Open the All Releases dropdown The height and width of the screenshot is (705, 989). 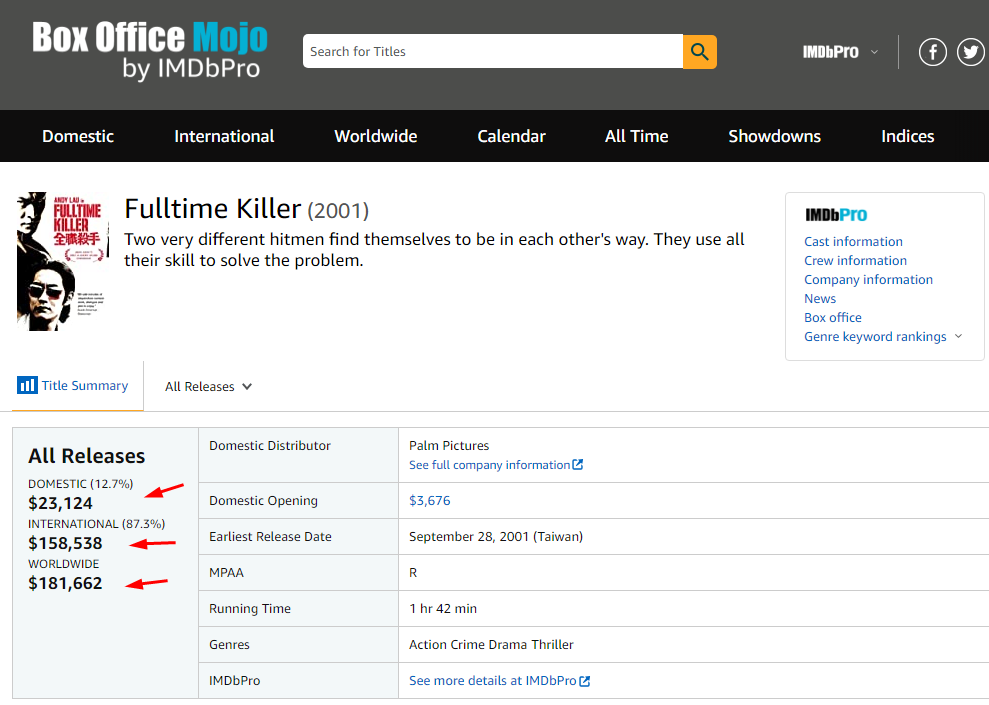(208, 387)
